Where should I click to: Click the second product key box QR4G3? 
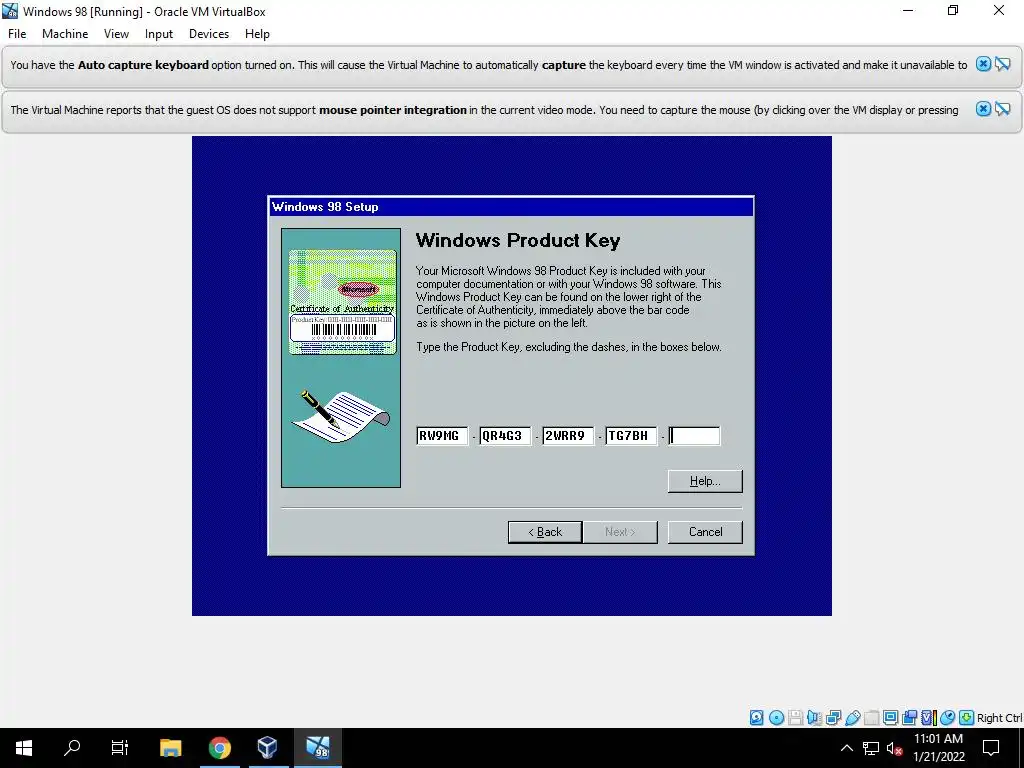(x=505, y=436)
